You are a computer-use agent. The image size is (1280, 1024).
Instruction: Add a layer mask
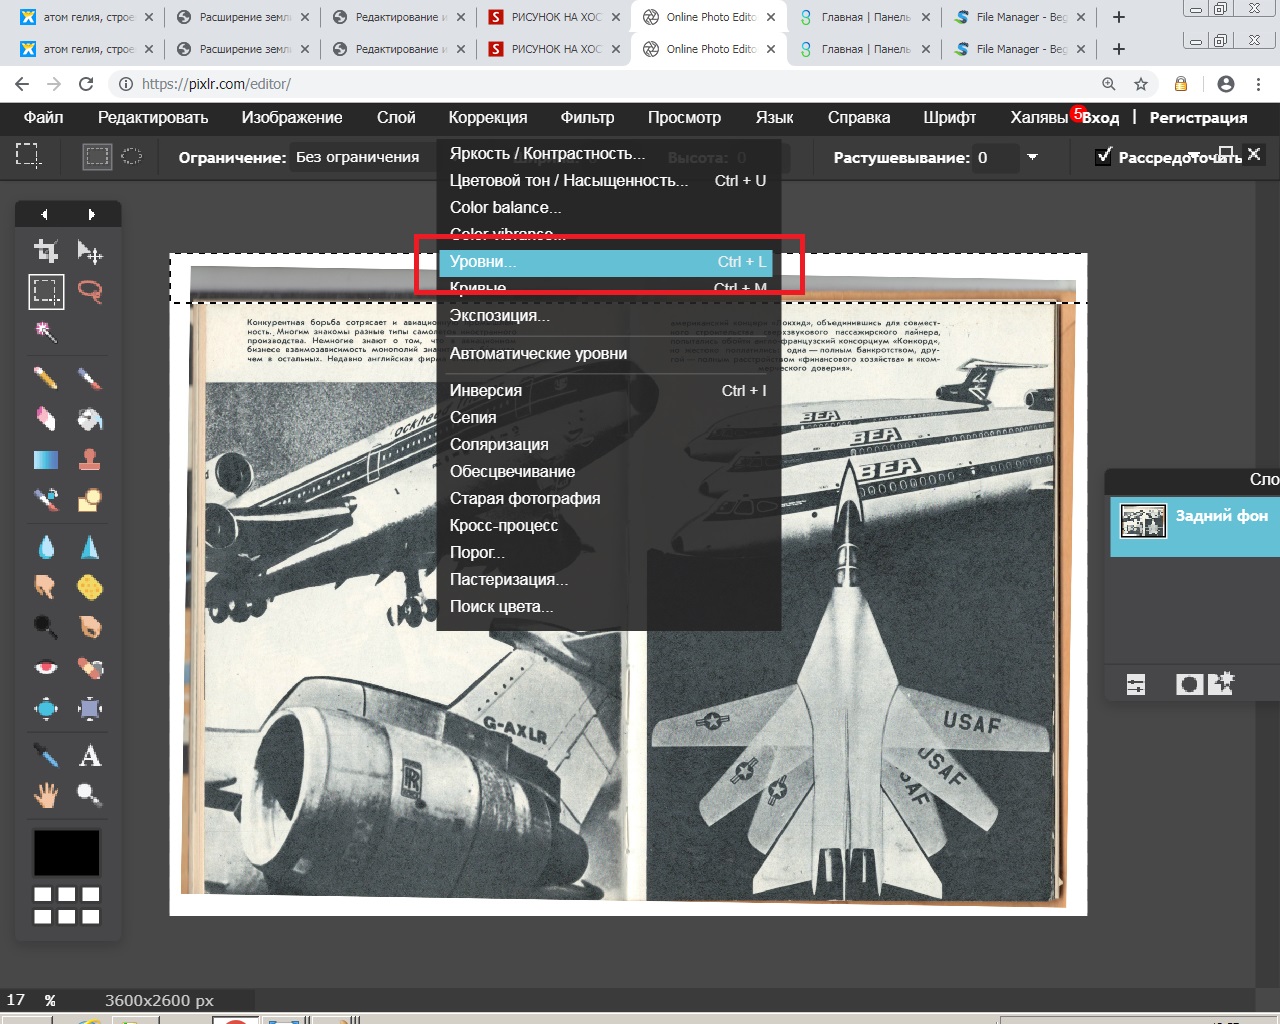tap(1189, 685)
